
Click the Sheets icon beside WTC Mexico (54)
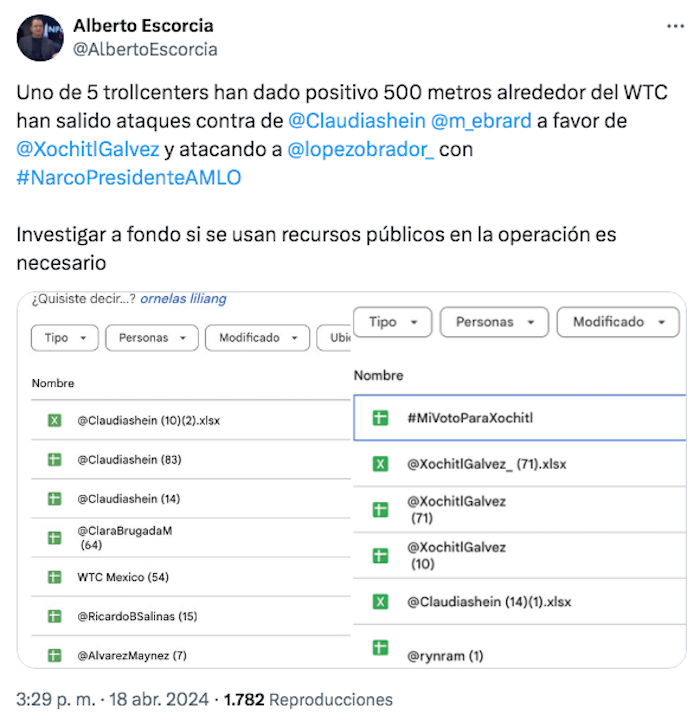point(55,577)
